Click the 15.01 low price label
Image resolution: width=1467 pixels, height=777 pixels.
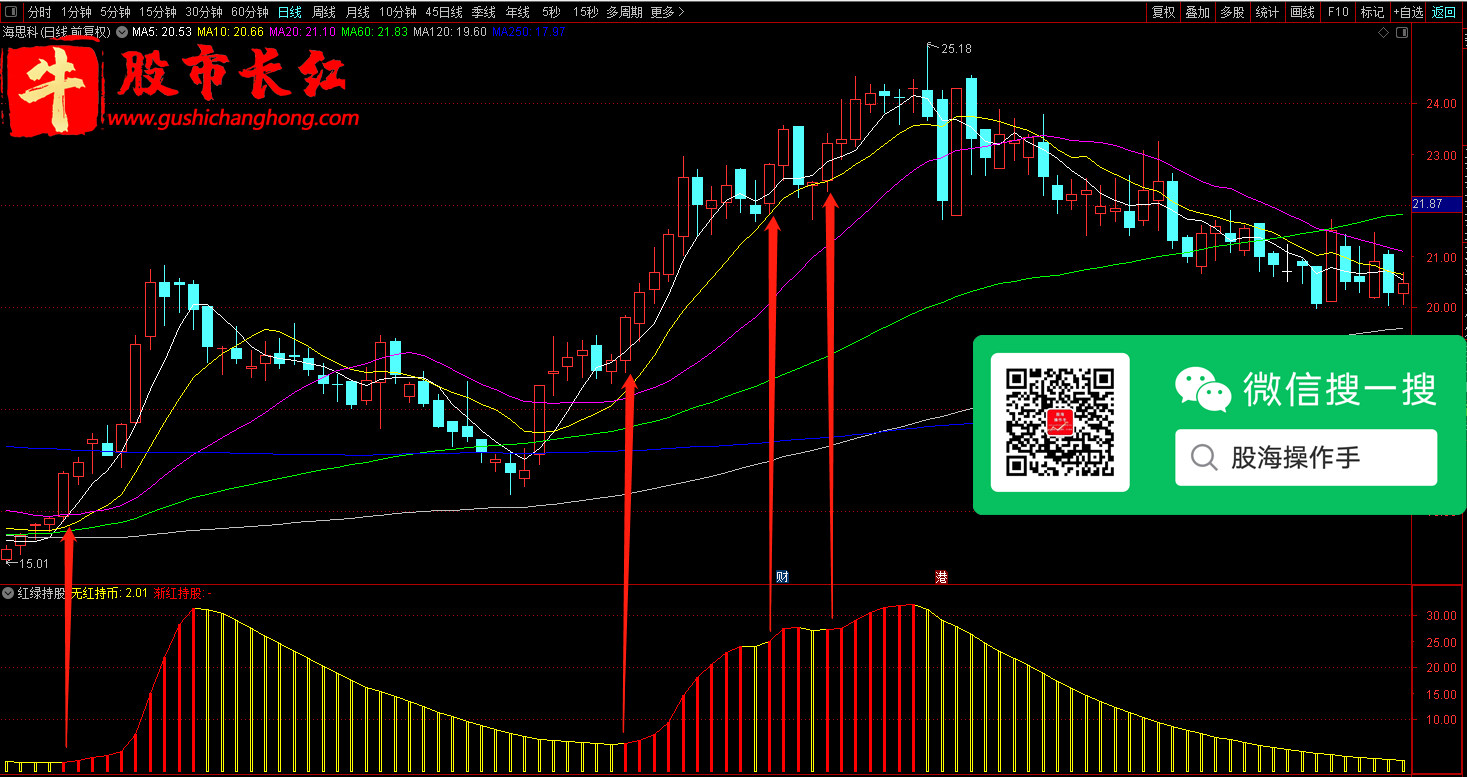pyautogui.click(x=33, y=565)
